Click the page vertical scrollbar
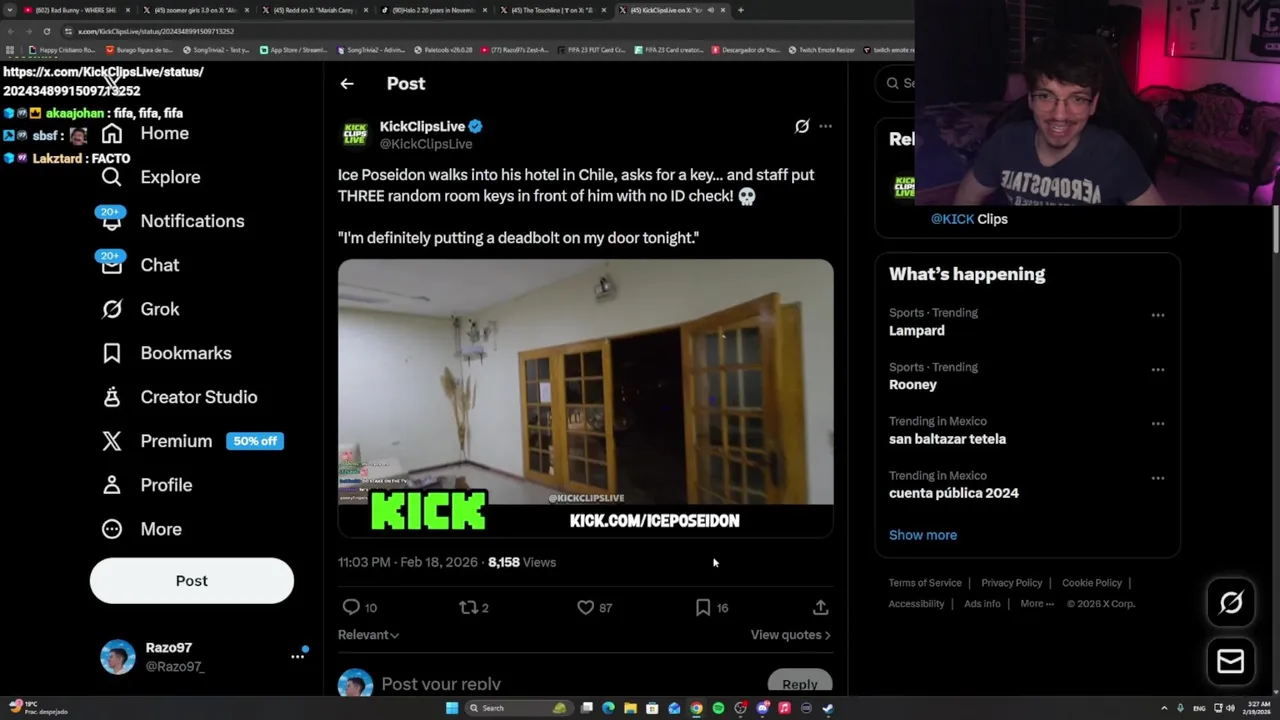The height and width of the screenshot is (720, 1280). tap(1276, 230)
